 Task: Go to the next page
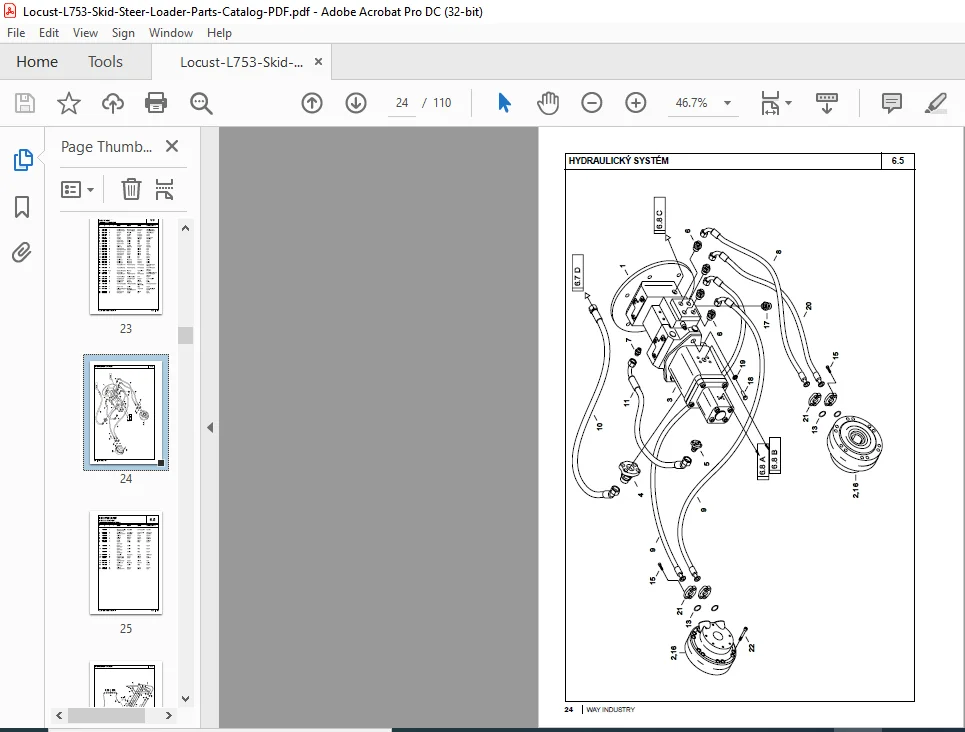[x=356, y=103]
